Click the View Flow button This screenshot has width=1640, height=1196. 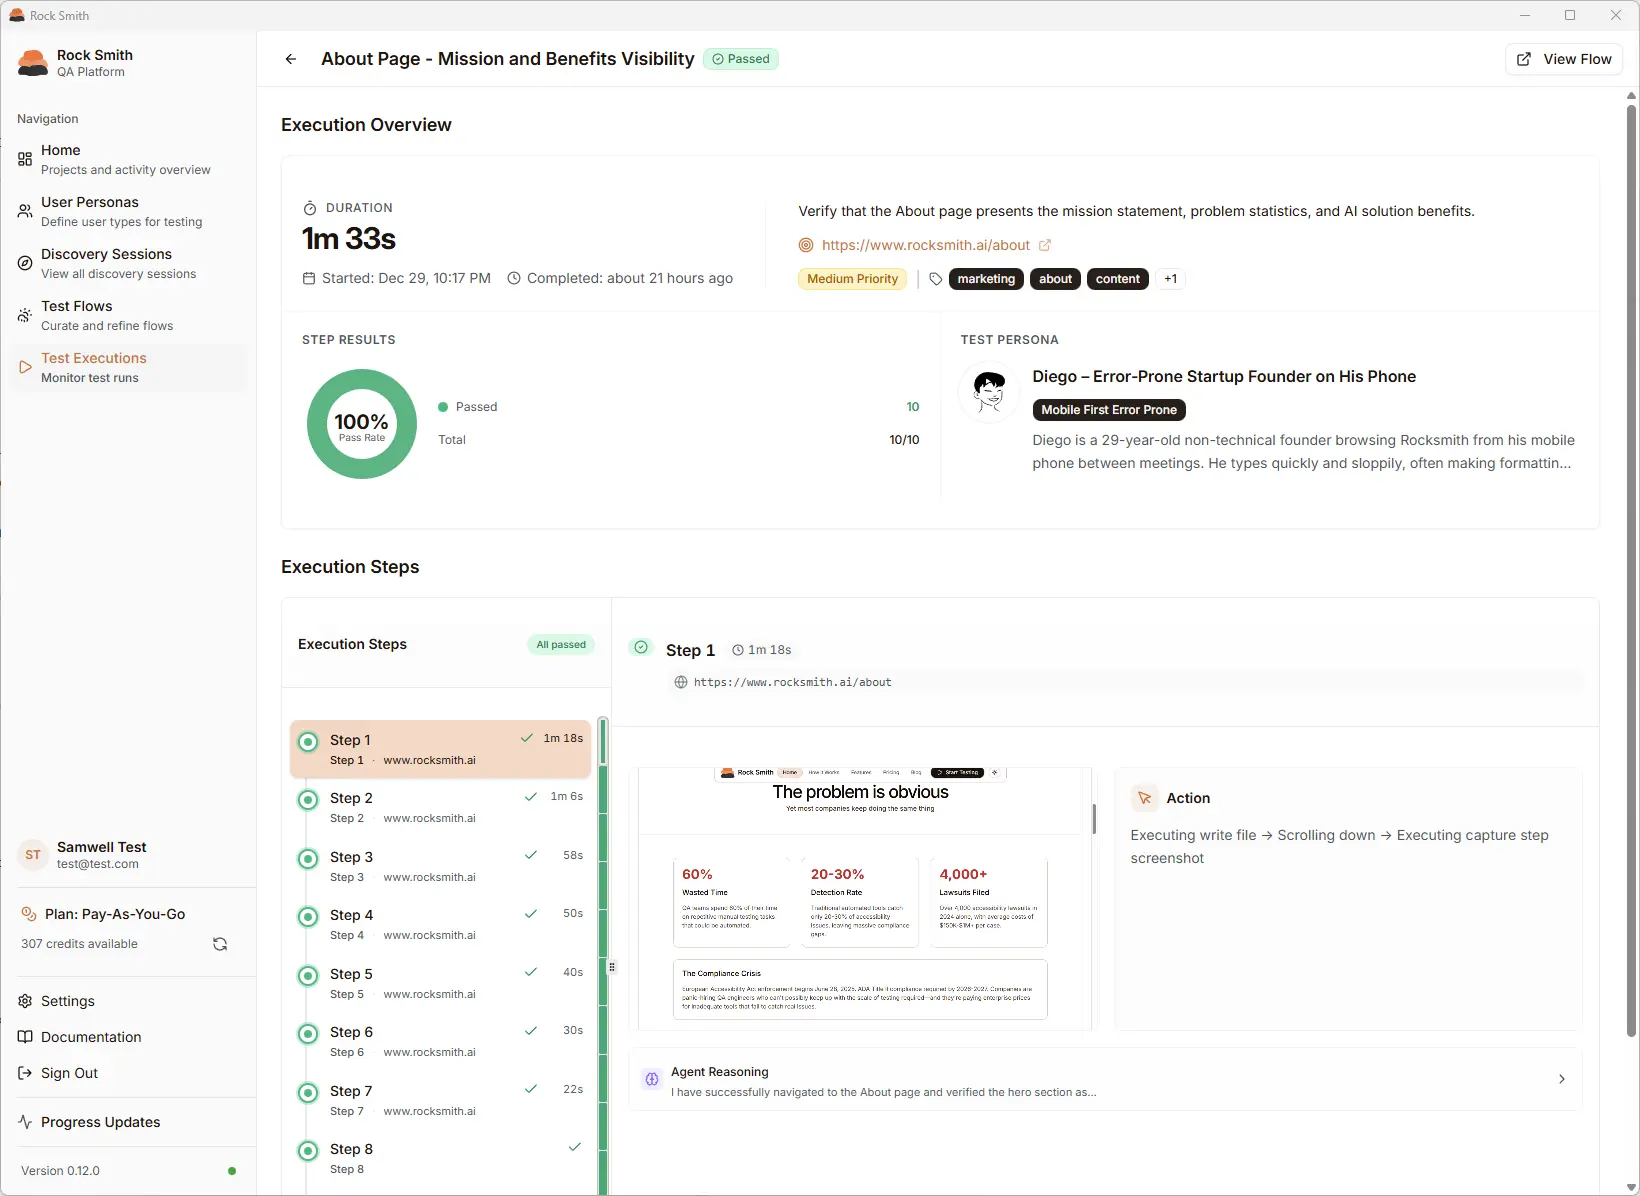click(x=1565, y=59)
